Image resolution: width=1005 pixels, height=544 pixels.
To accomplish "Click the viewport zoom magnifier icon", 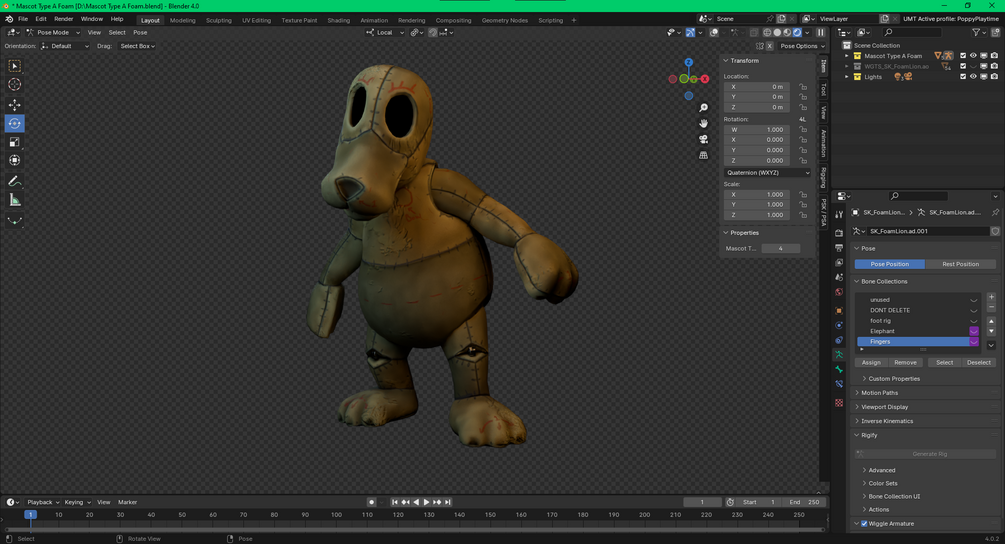I will 704,107.
